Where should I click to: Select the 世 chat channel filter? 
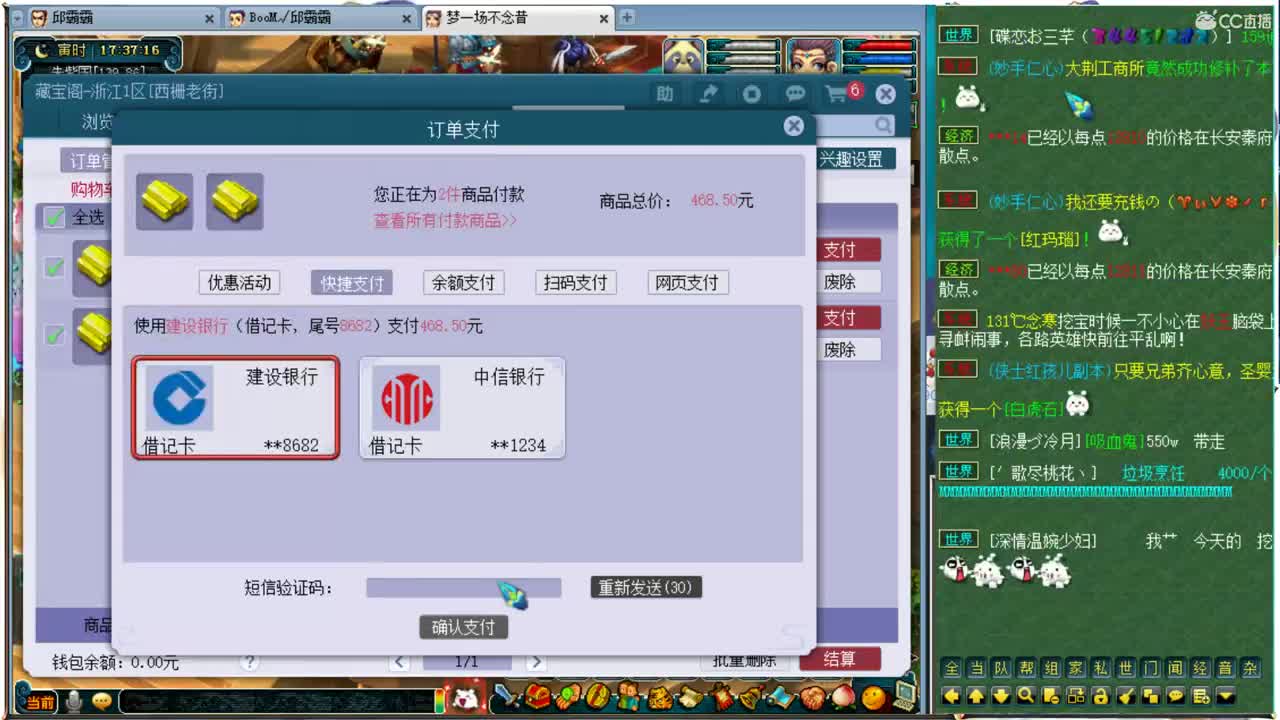pyautogui.click(x=1126, y=669)
